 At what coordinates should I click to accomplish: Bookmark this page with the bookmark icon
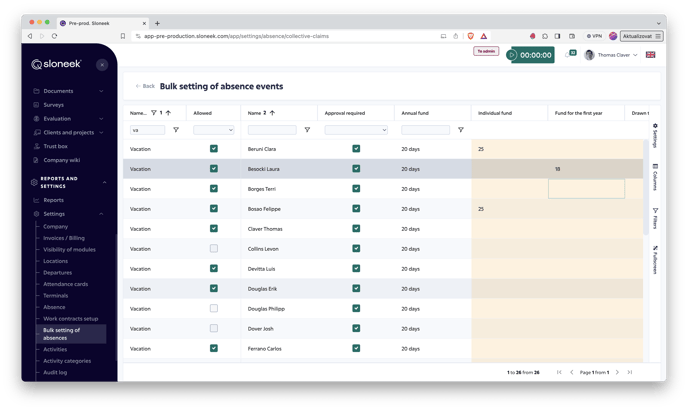tap(123, 36)
